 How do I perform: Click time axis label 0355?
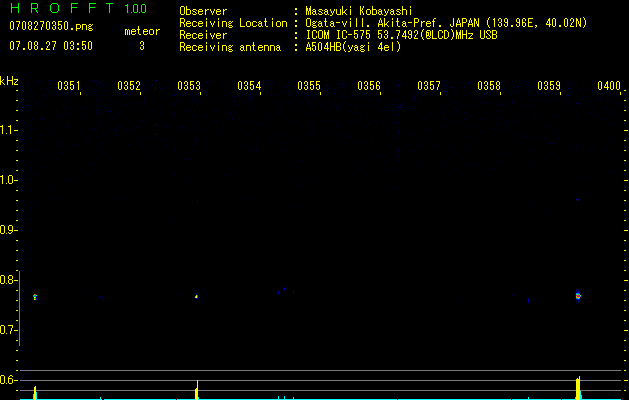pos(309,86)
